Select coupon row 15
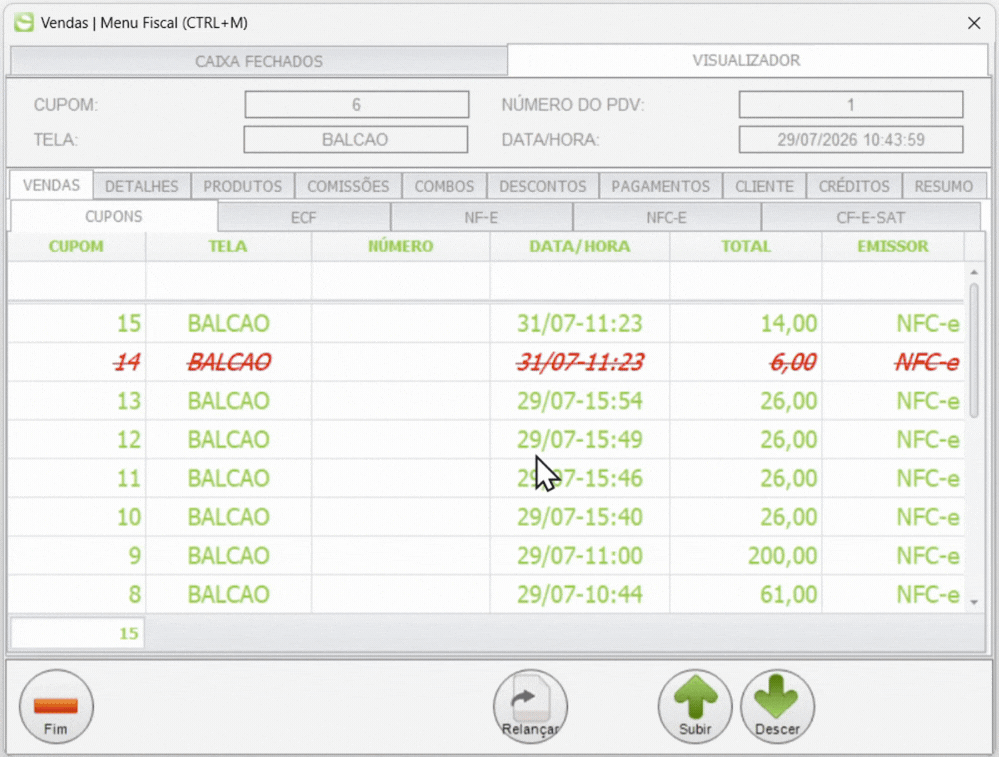The image size is (999, 757). 485,324
